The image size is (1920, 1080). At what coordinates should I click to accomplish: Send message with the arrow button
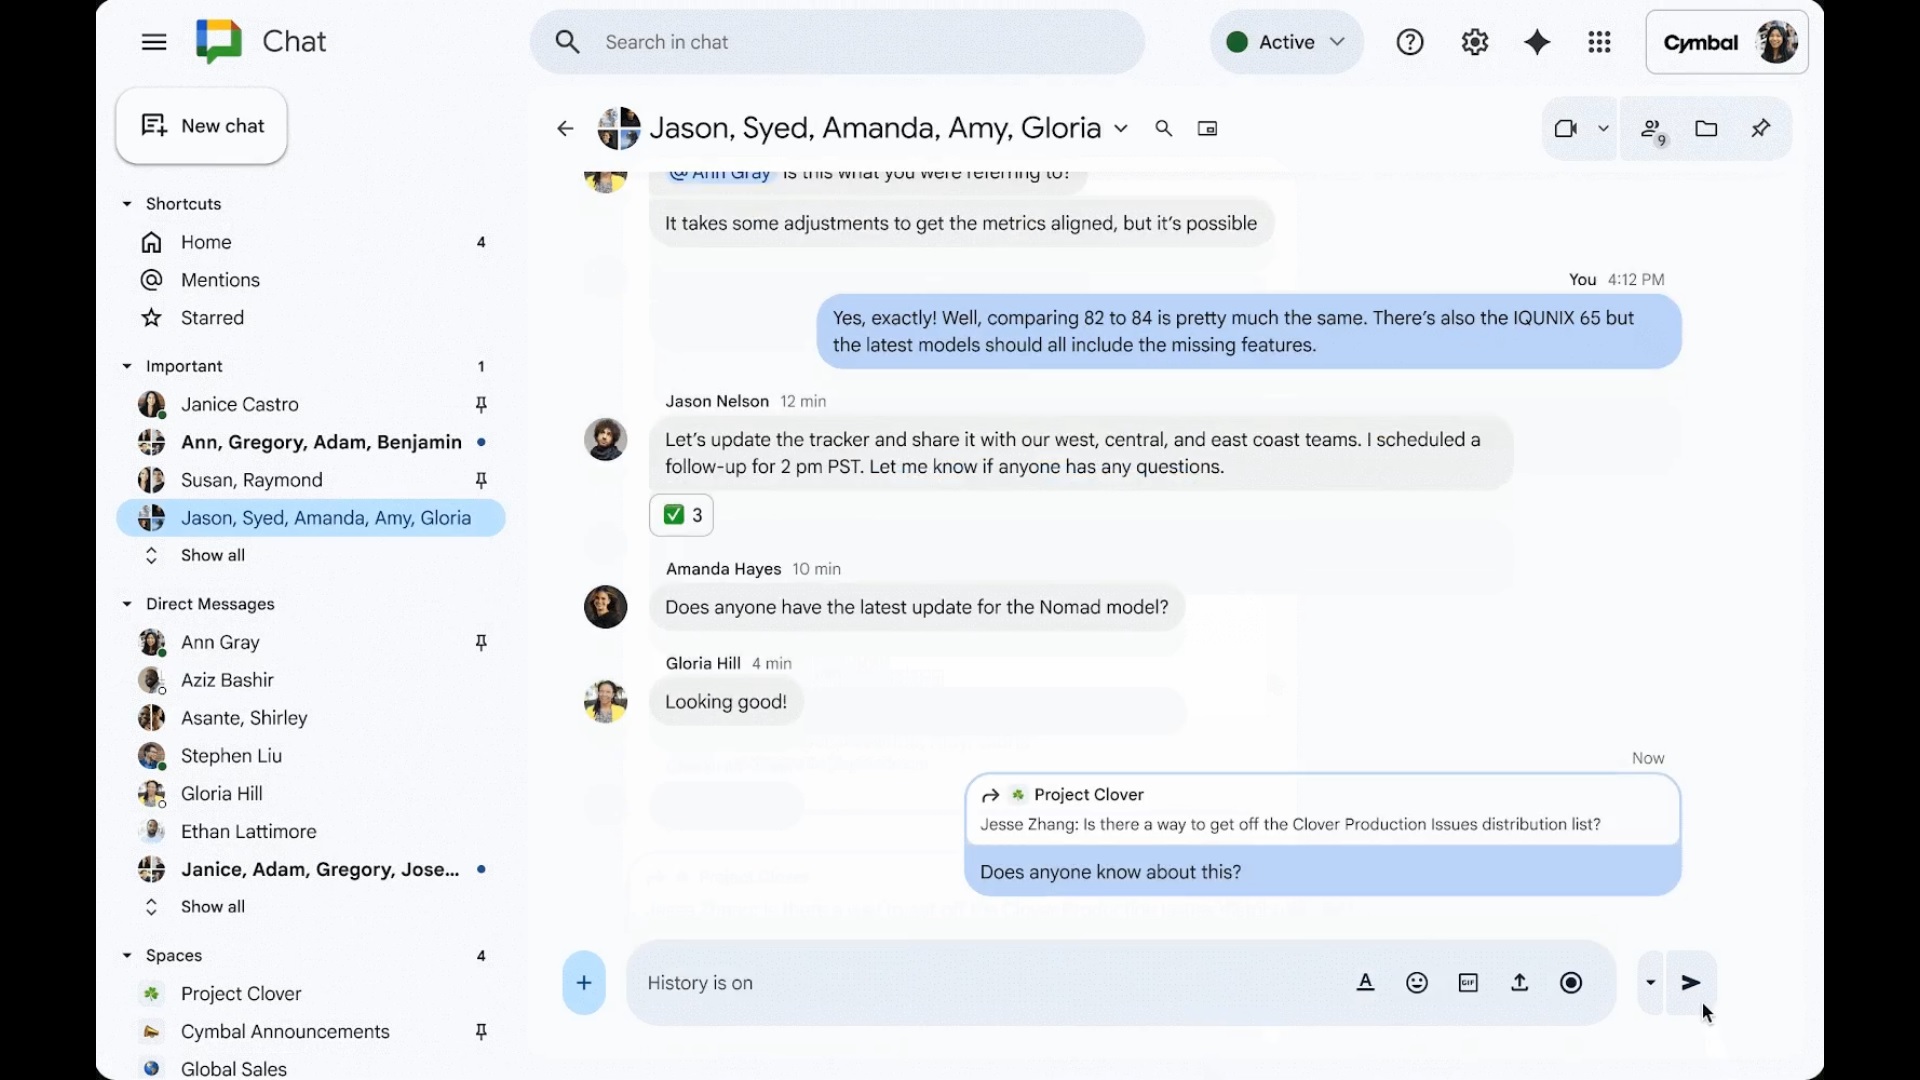tap(1691, 983)
